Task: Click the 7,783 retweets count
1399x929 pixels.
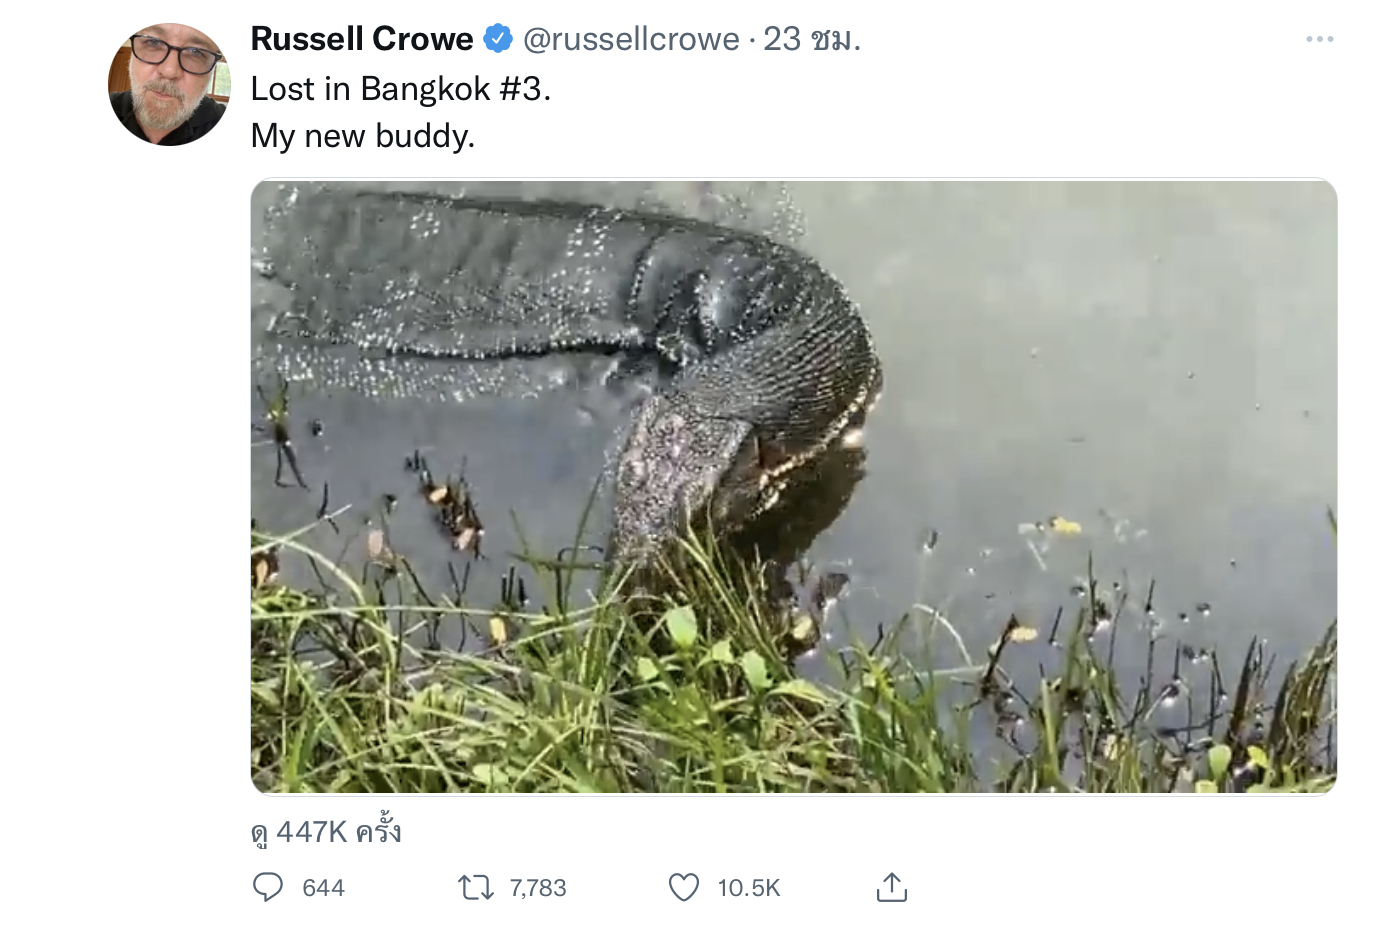Action: 538,888
